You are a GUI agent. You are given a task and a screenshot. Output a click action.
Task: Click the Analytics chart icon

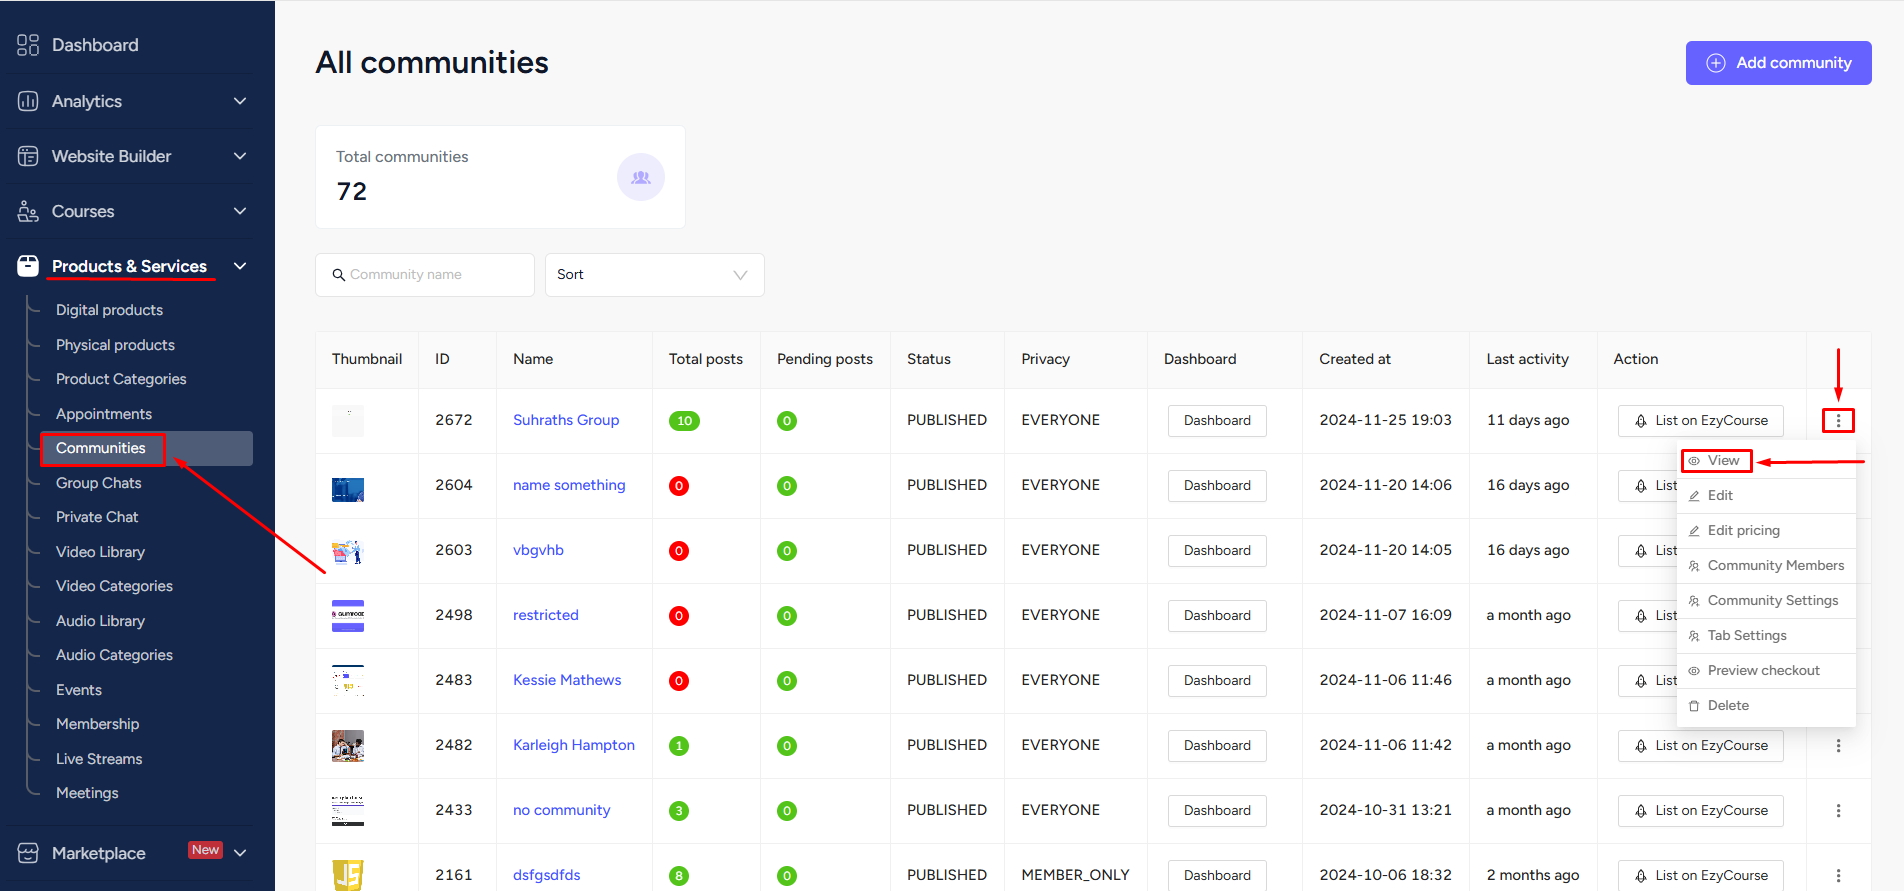point(28,101)
